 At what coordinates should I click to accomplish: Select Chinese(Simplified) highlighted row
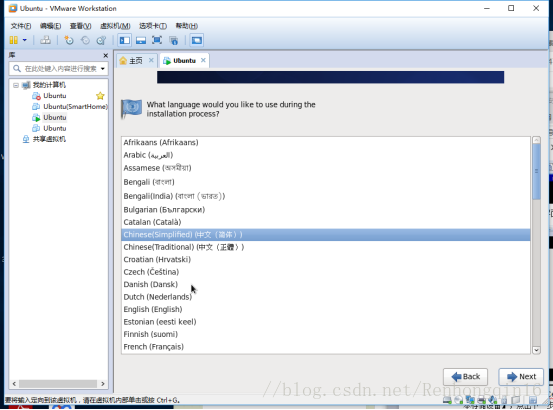point(326,235)
